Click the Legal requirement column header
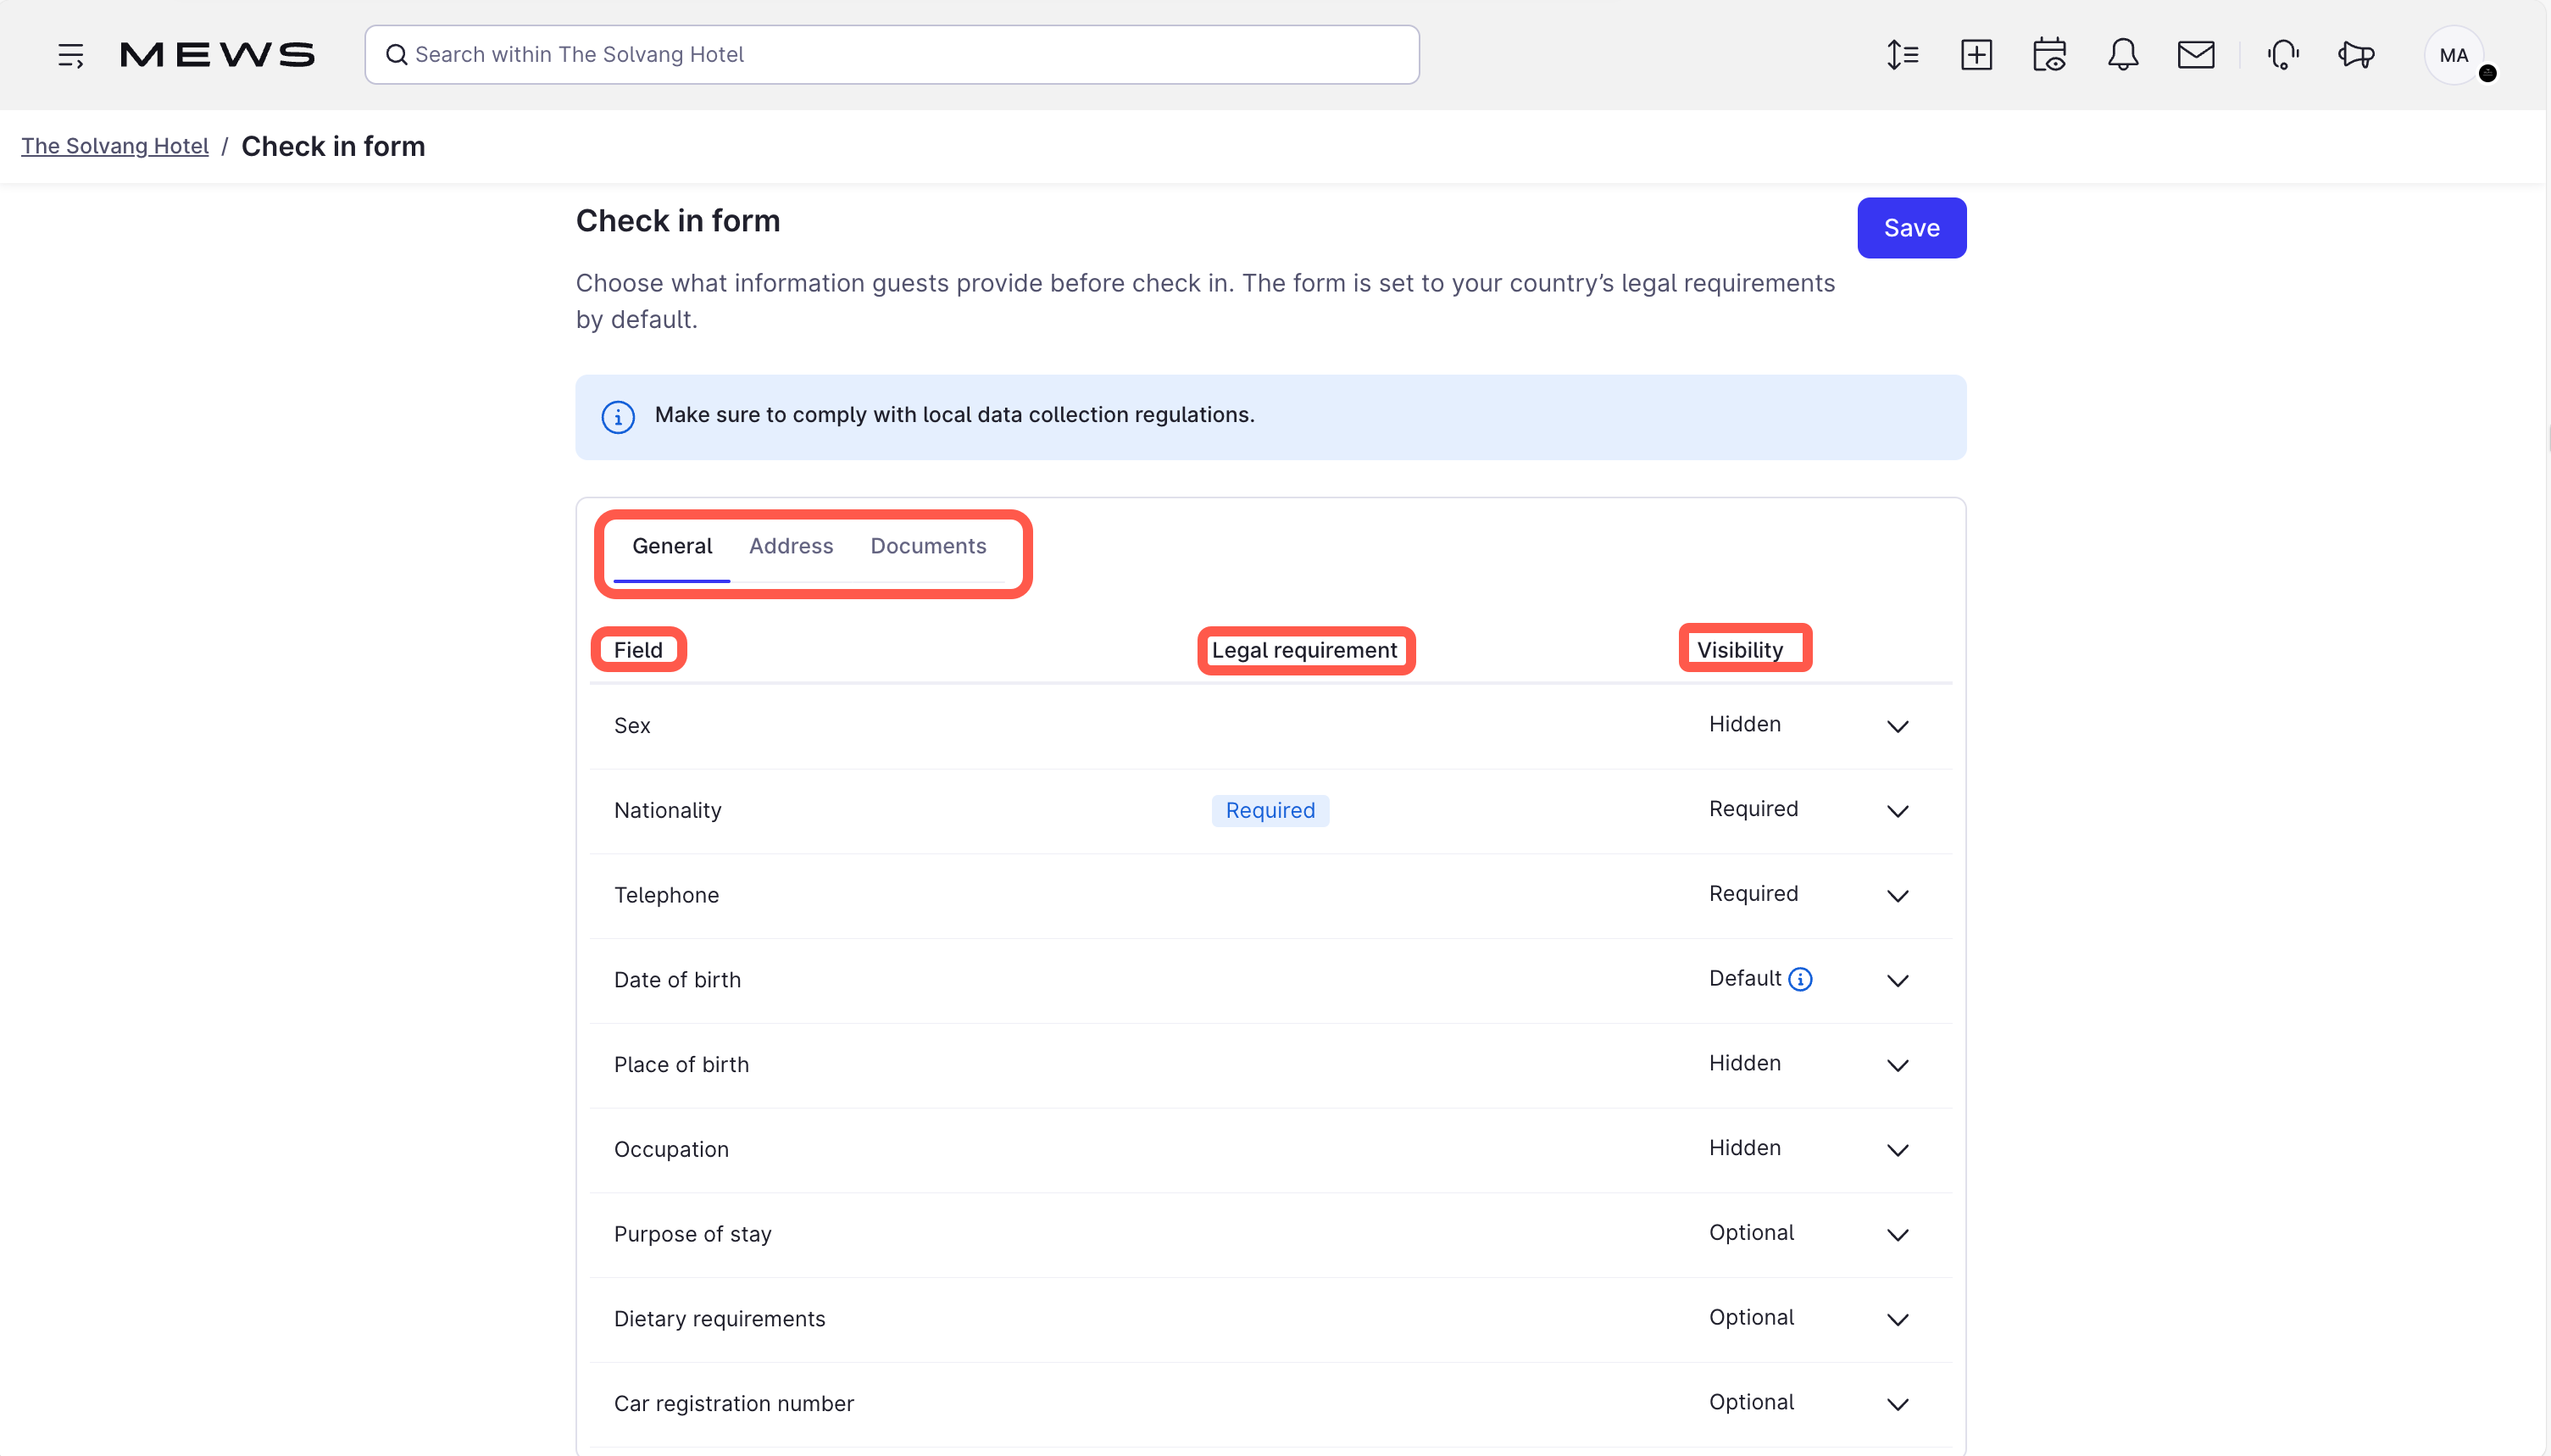Screen dimensions: 2551x1456 (1304, 651)
